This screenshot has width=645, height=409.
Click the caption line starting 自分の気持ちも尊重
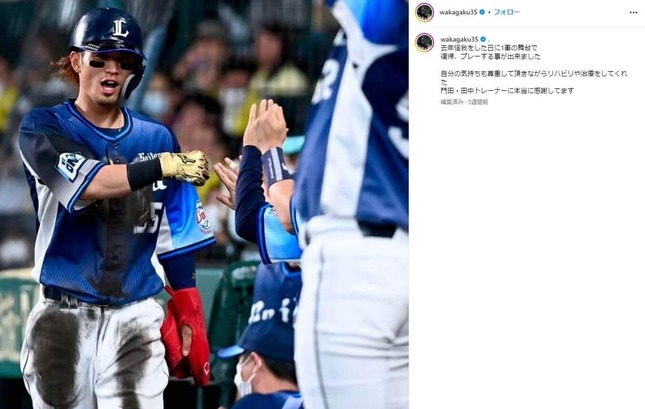[534, 74]
